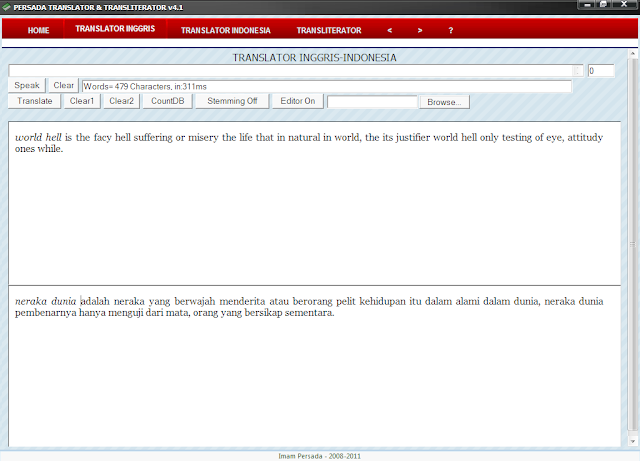Click the small button at end of top text field
The height and width of the screenshot is (461, 640).
pyautogui.click(x=578, y=71)
